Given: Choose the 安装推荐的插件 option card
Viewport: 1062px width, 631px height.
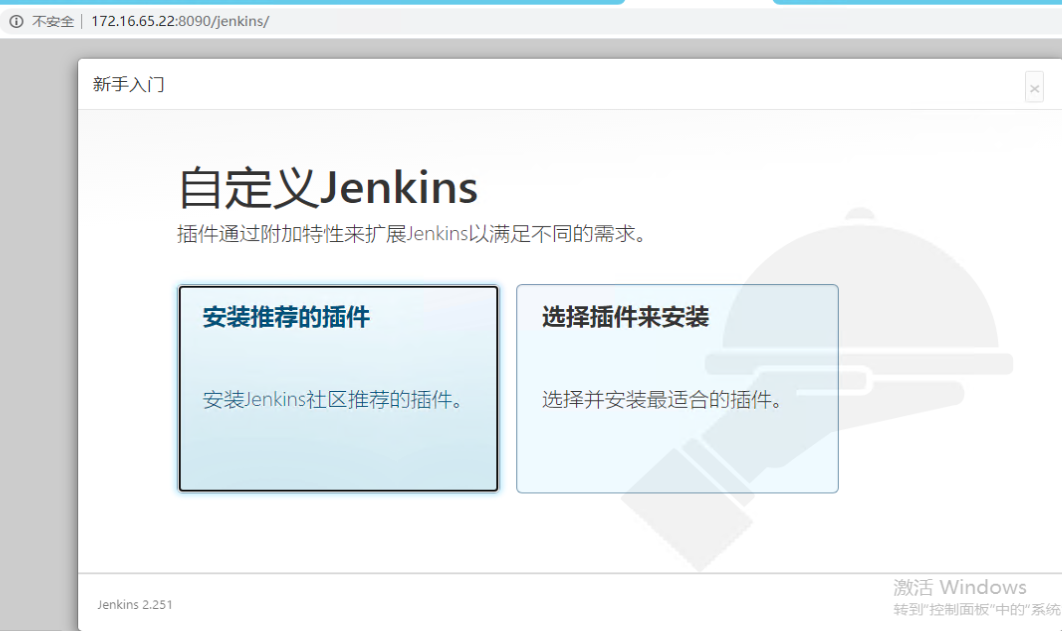Looking at the screenshot, I should click(338, 389).
